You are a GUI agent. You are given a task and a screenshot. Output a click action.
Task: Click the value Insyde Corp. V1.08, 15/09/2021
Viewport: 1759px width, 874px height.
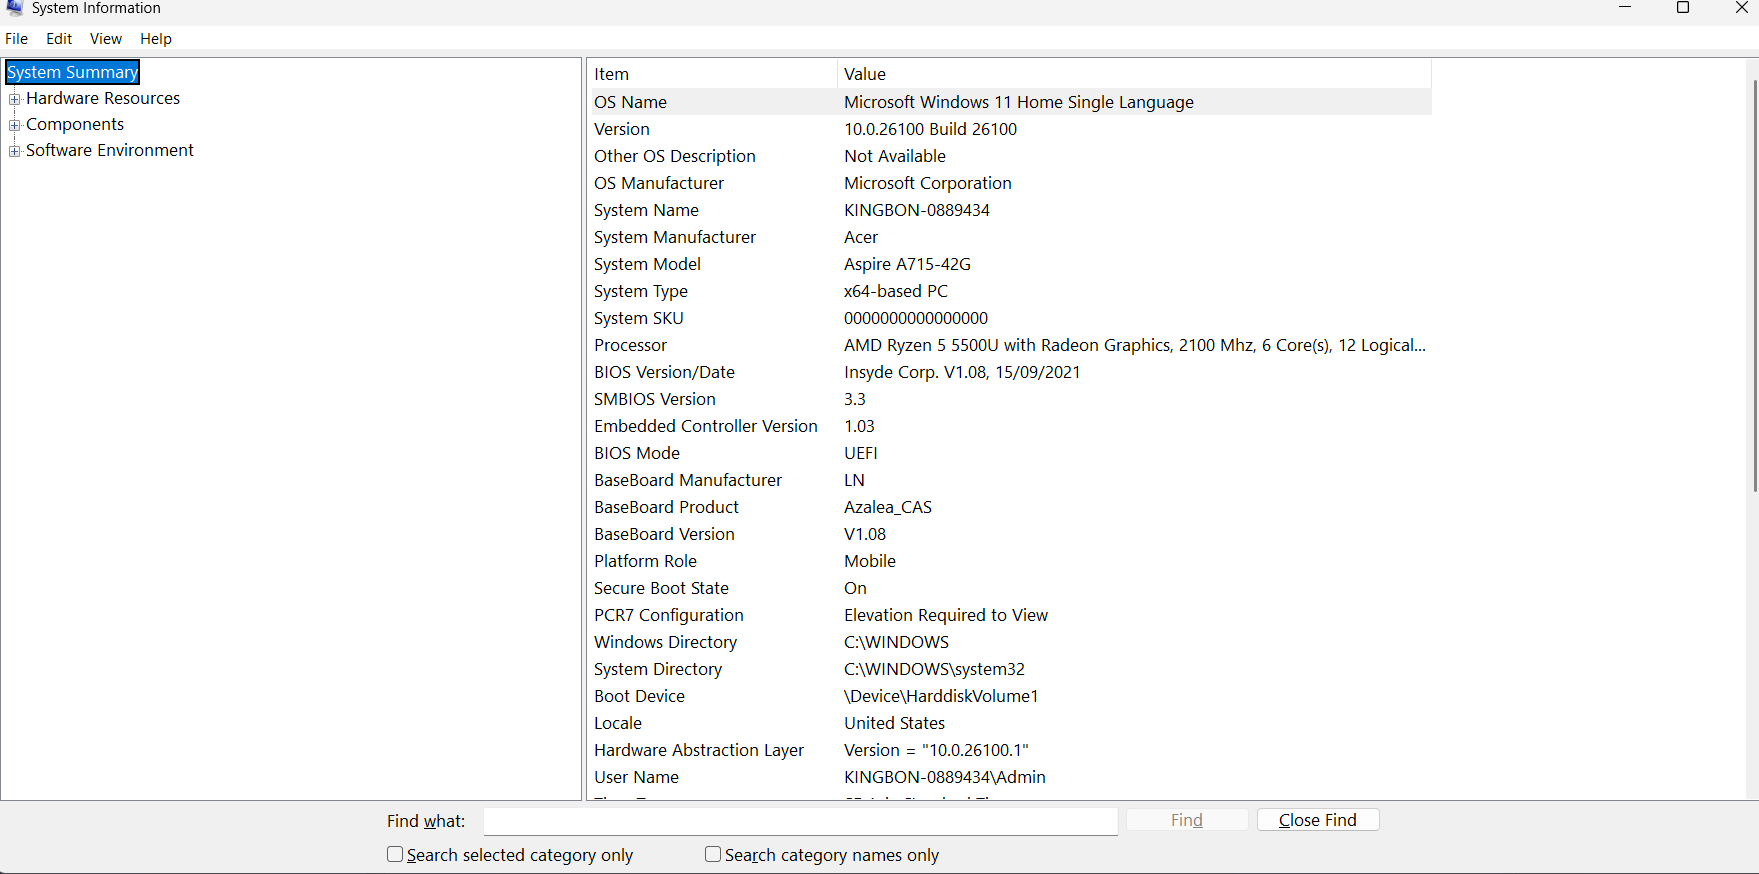962,372
